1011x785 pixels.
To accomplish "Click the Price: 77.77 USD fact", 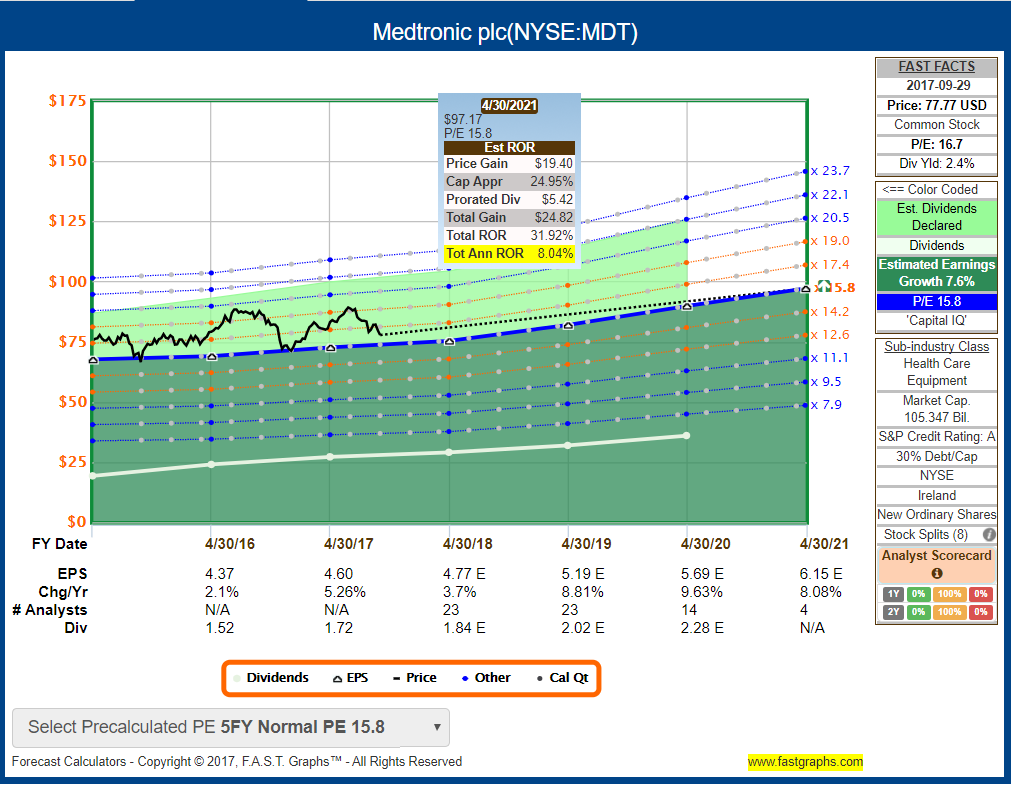I will point(936,105).
